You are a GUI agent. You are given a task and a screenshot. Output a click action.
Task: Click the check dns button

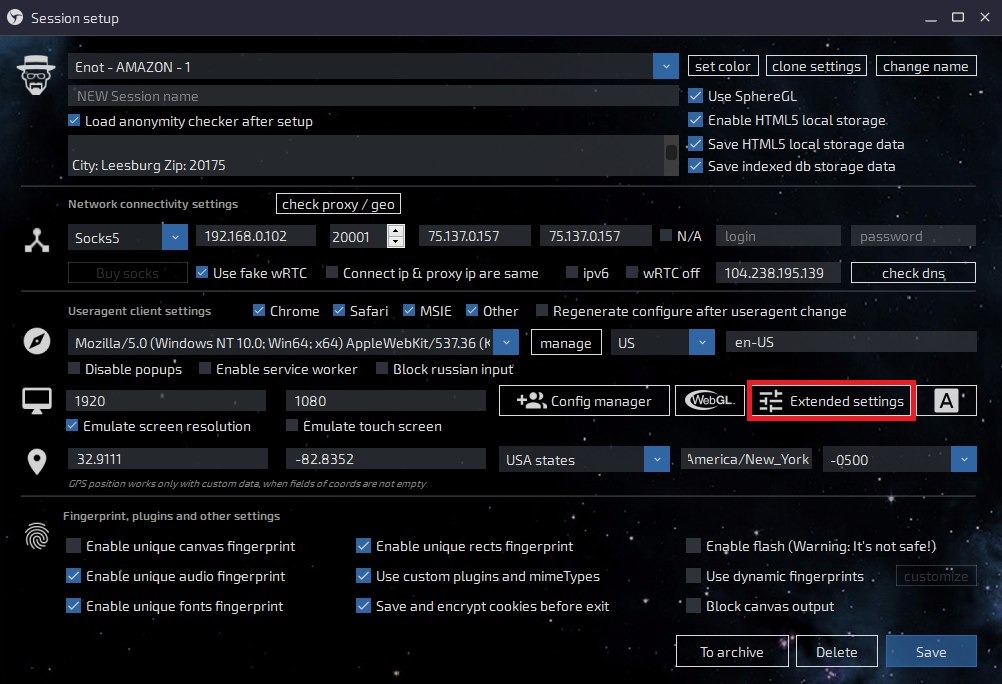tap(913, 273)
